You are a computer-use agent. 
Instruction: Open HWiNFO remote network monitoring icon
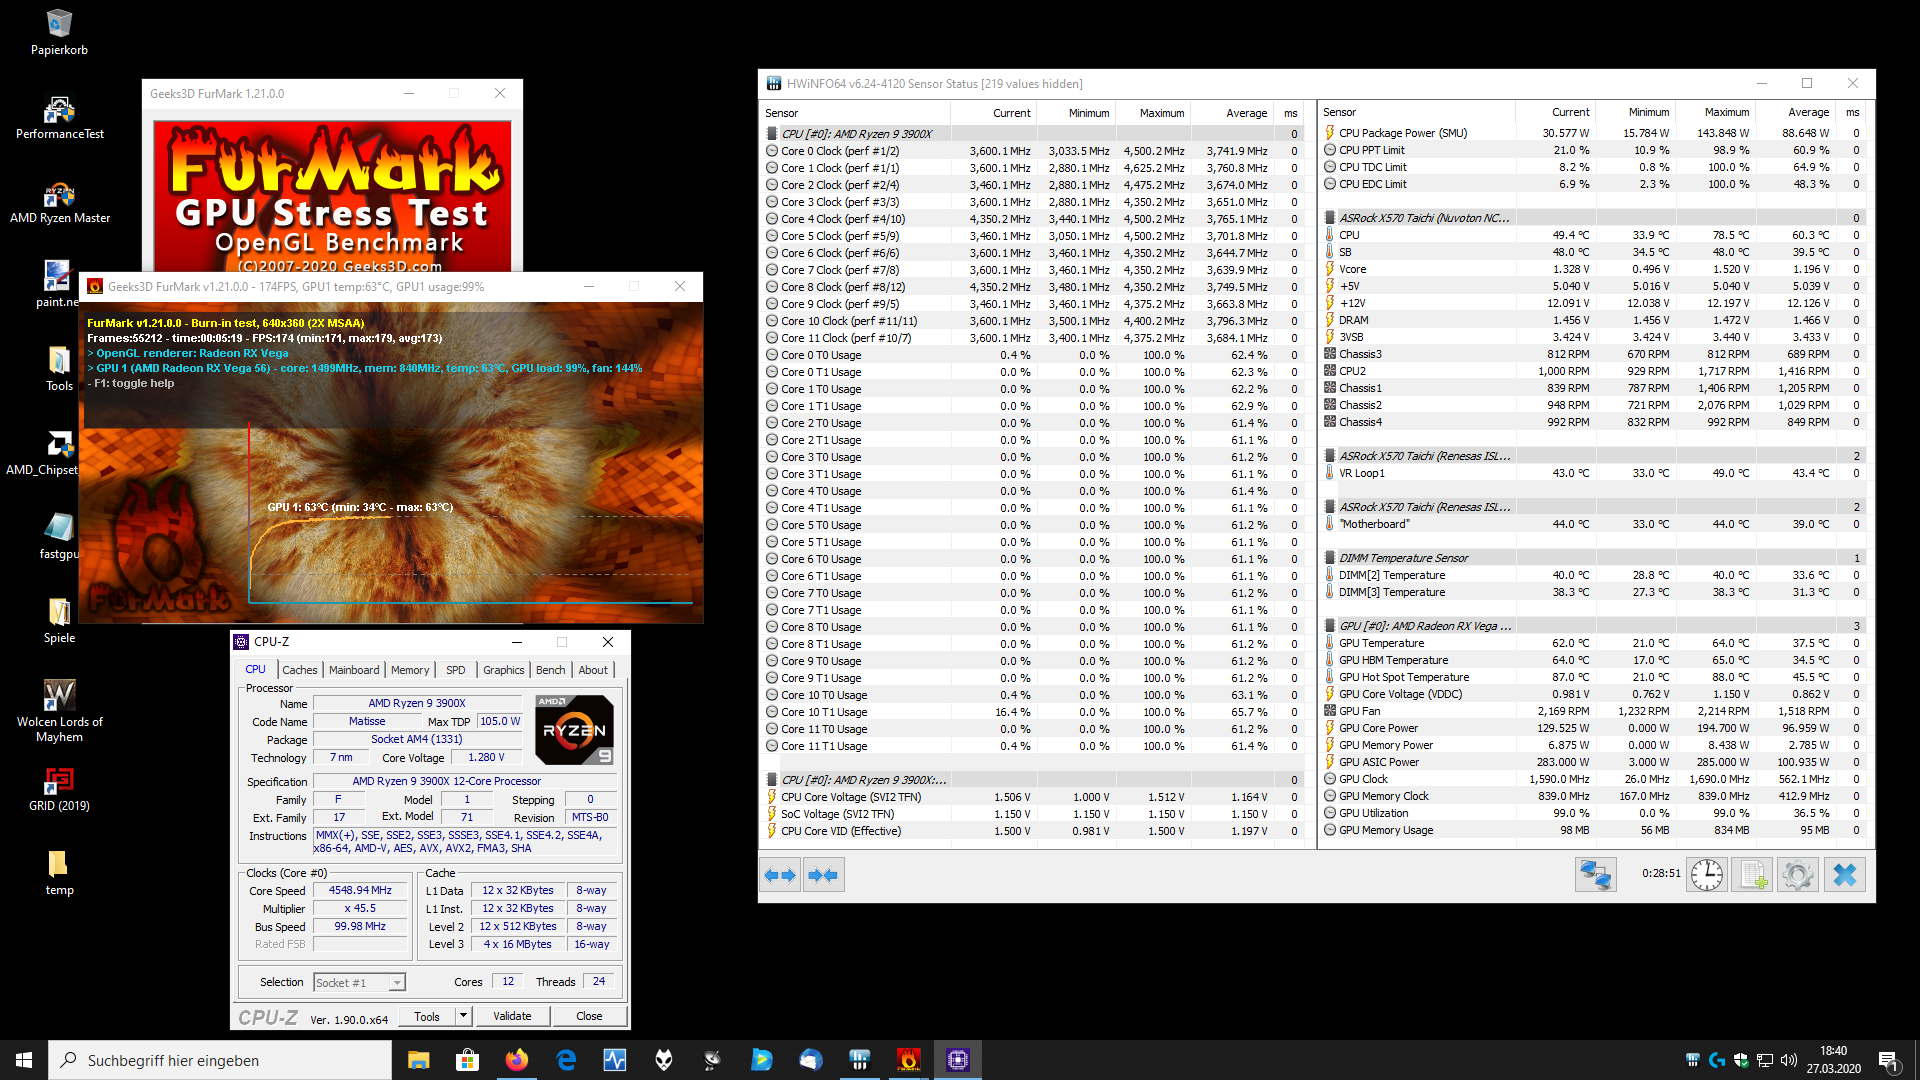(x=1595, y=875)
